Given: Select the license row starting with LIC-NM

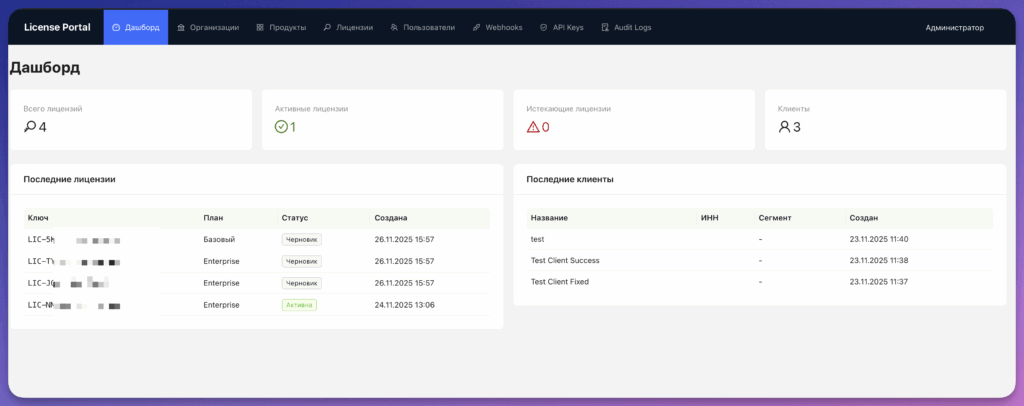Looking at the screenshot, I should tap(257, 305).
